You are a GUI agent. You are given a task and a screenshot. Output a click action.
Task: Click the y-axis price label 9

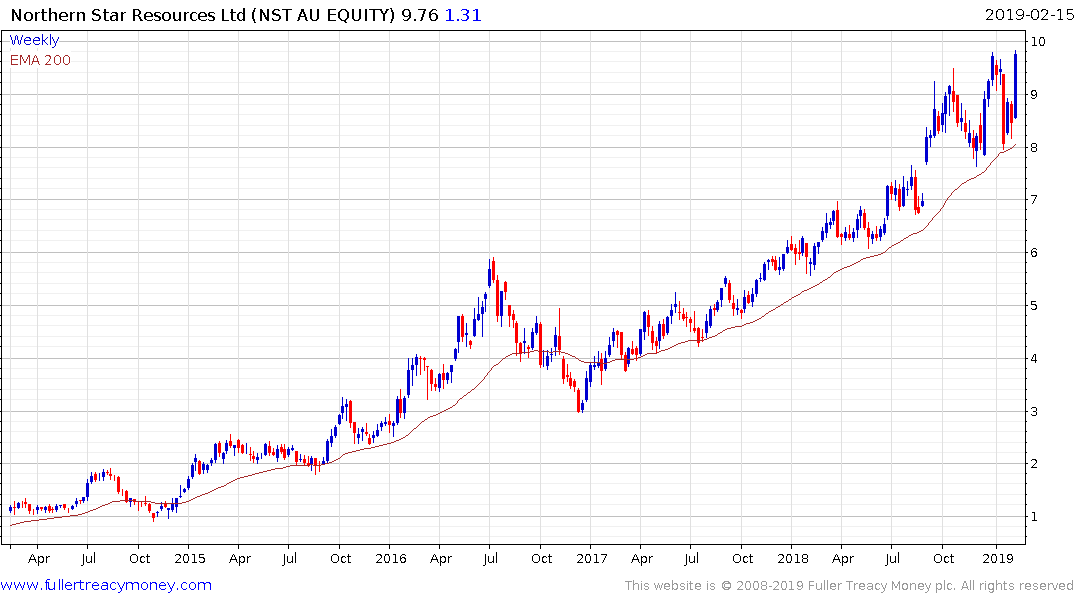[1035, 95]
